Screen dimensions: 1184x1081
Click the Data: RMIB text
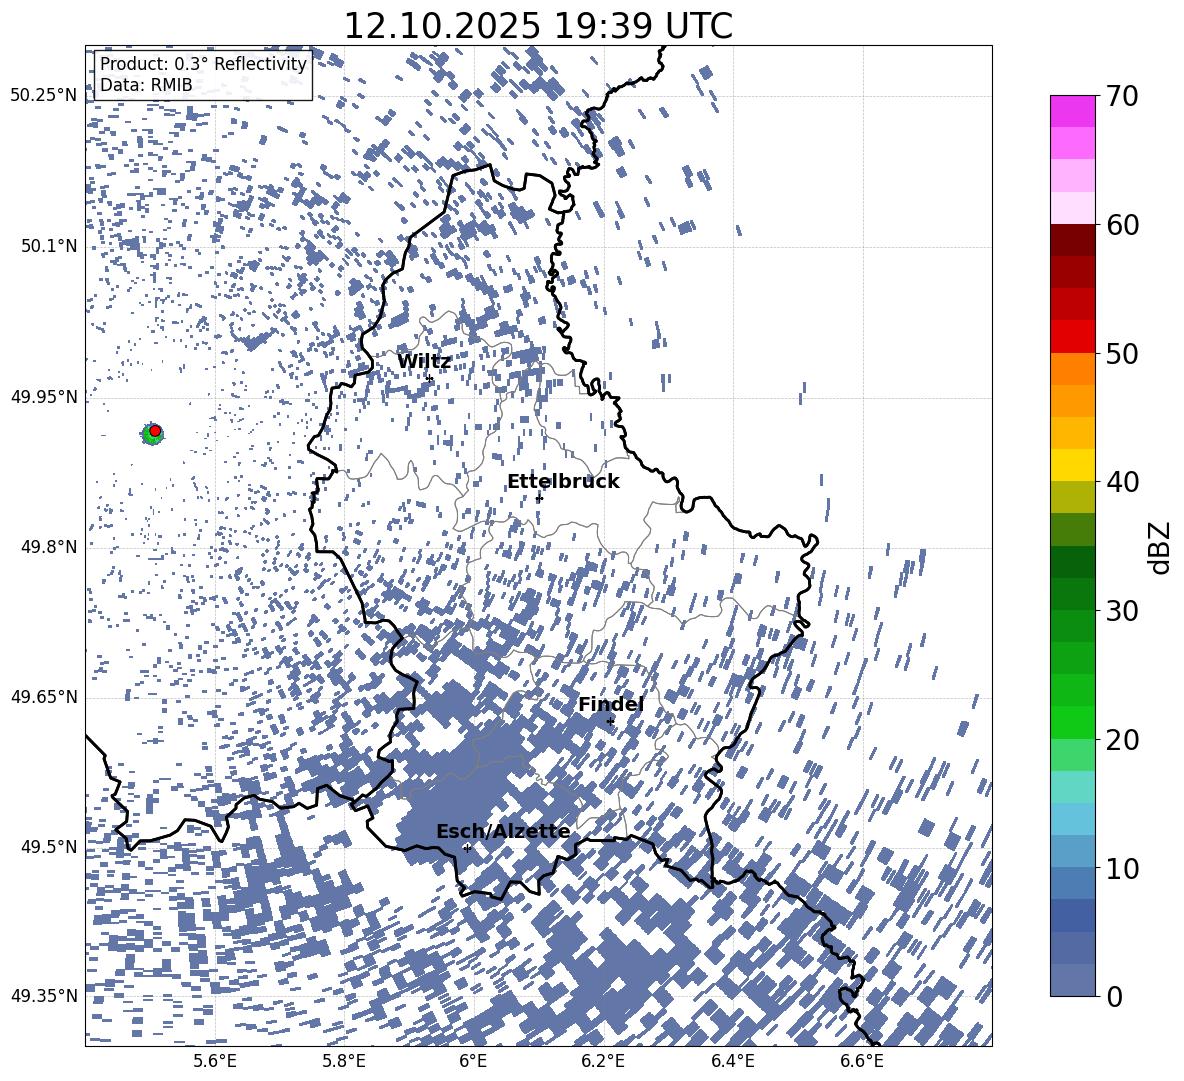point(146,85)
